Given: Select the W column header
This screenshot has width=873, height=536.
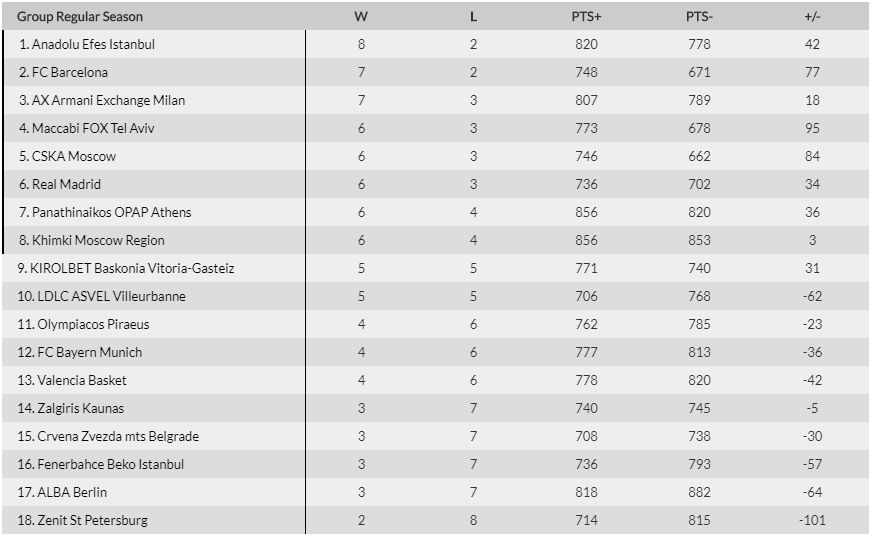Looking at the screenshot, I should click(361, 17).
